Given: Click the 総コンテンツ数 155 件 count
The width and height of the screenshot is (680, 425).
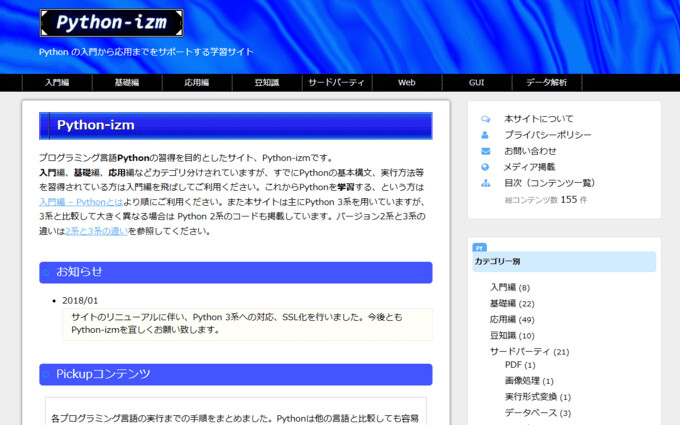Looking at the screenshot, I should pos(546,200).
